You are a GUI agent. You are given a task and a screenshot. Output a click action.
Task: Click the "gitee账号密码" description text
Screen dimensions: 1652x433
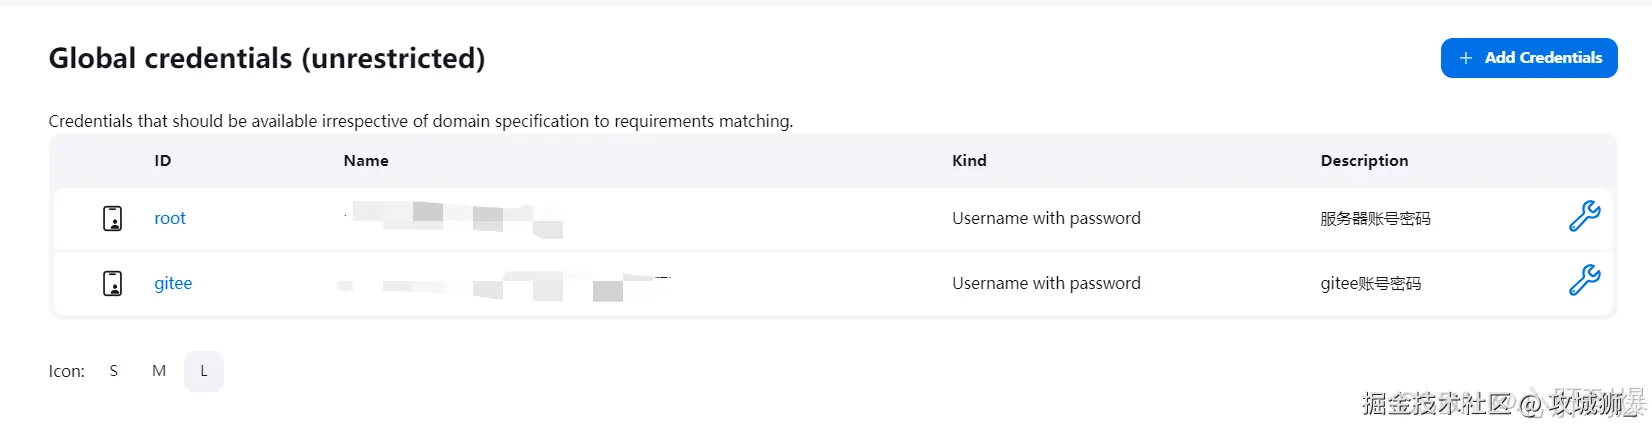coord(1370,283)
